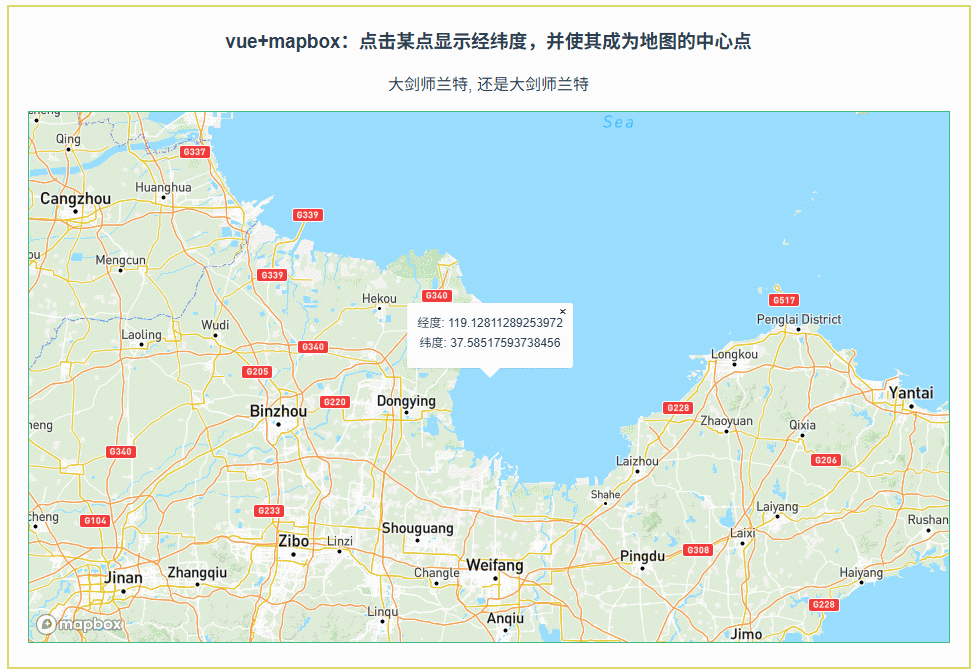Screen dimensions: 976x669
Task: Click the Shouguang label
Action: click(x=417, y=528)
